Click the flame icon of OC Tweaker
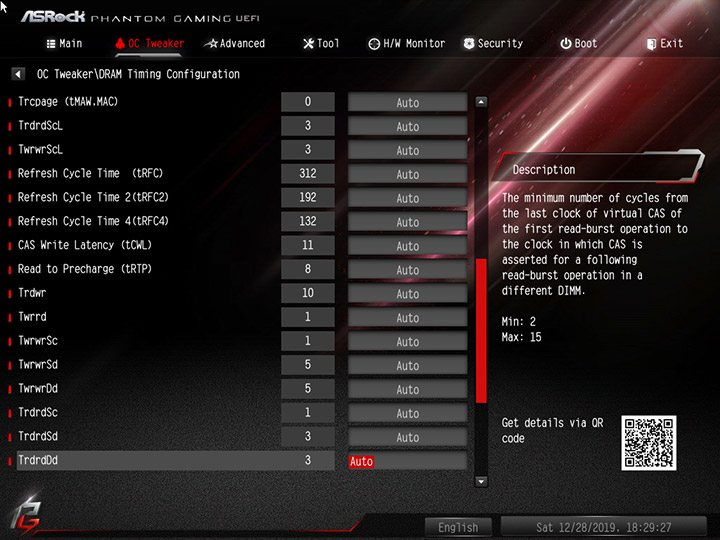The height and width of the screenshot is (540, 720). [x=120, y=44]
